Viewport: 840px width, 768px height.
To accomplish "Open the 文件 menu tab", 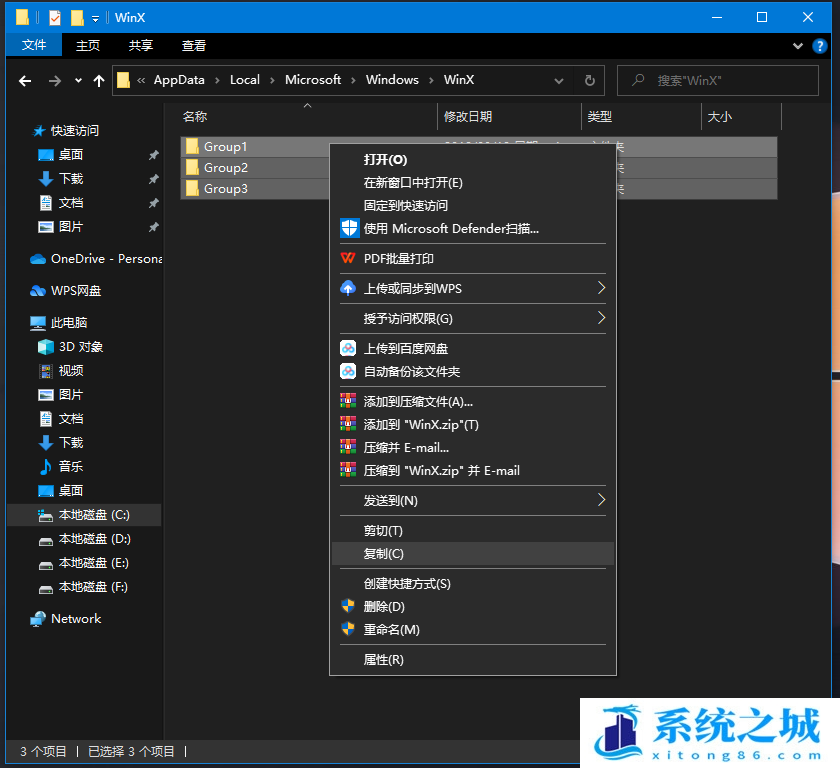I will [x=34, y=45].
